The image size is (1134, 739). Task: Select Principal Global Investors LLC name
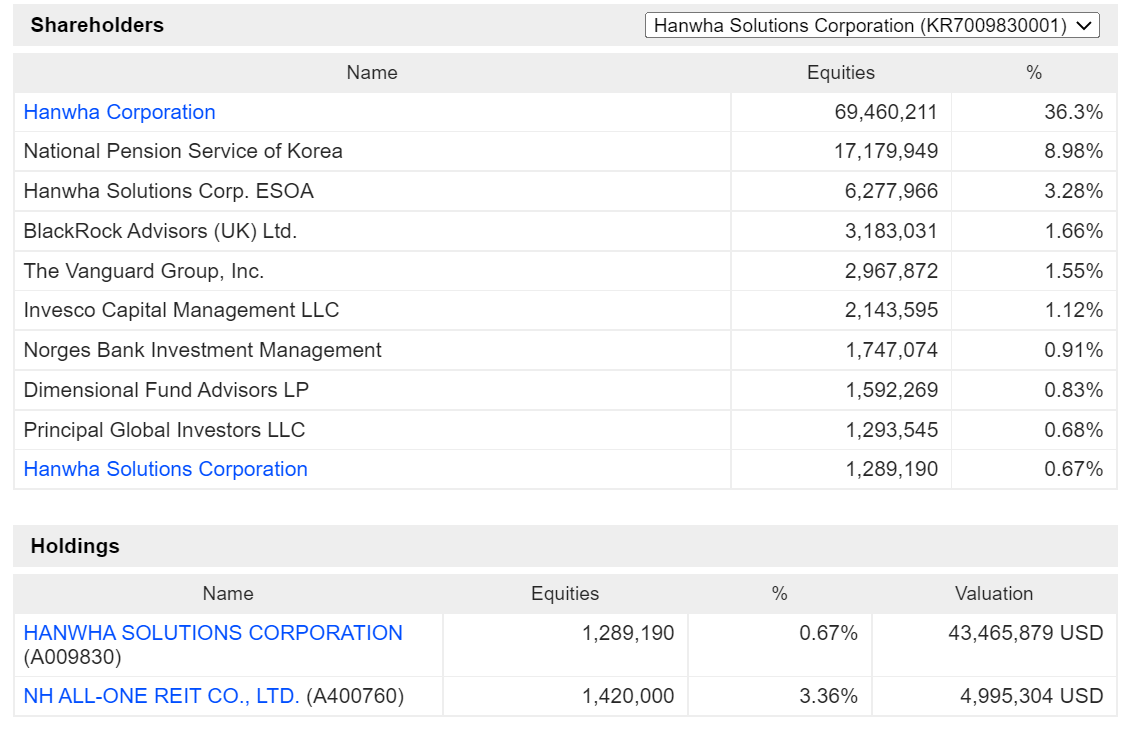(164, 430)
